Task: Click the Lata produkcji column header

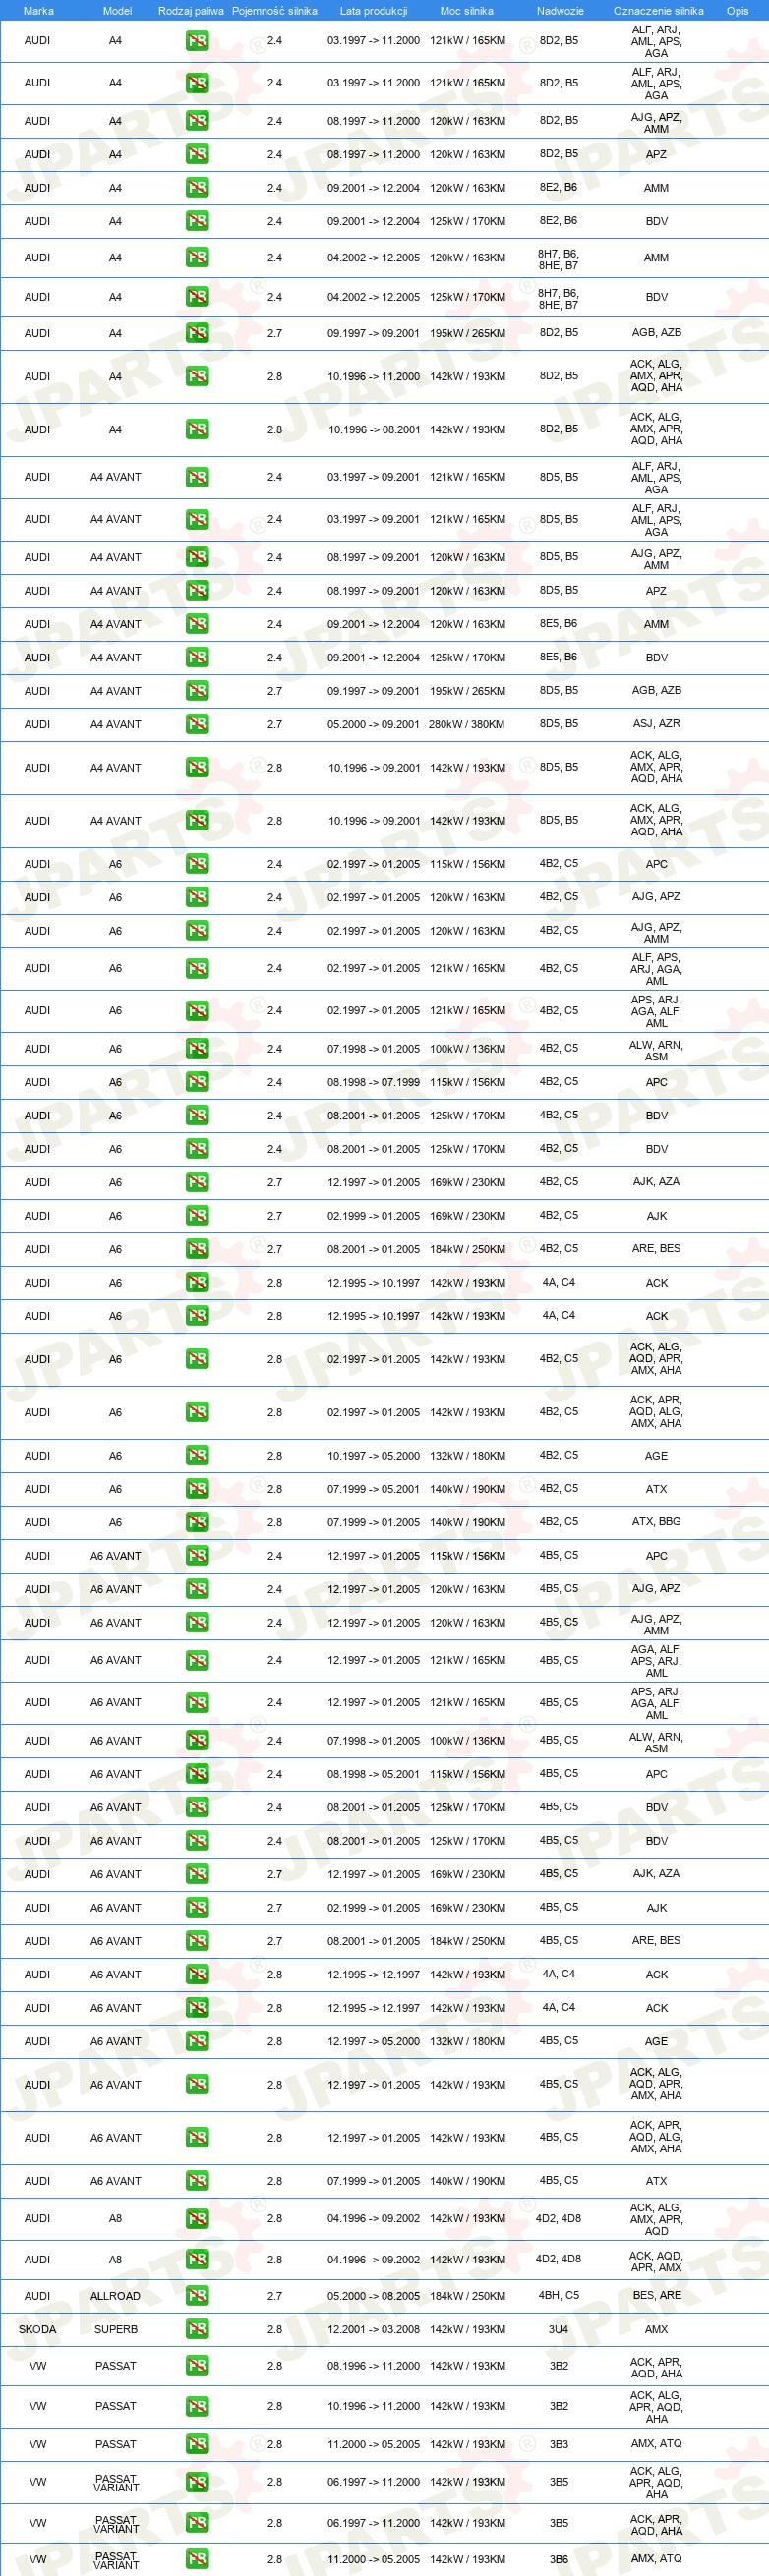Action: pos(373,11)
